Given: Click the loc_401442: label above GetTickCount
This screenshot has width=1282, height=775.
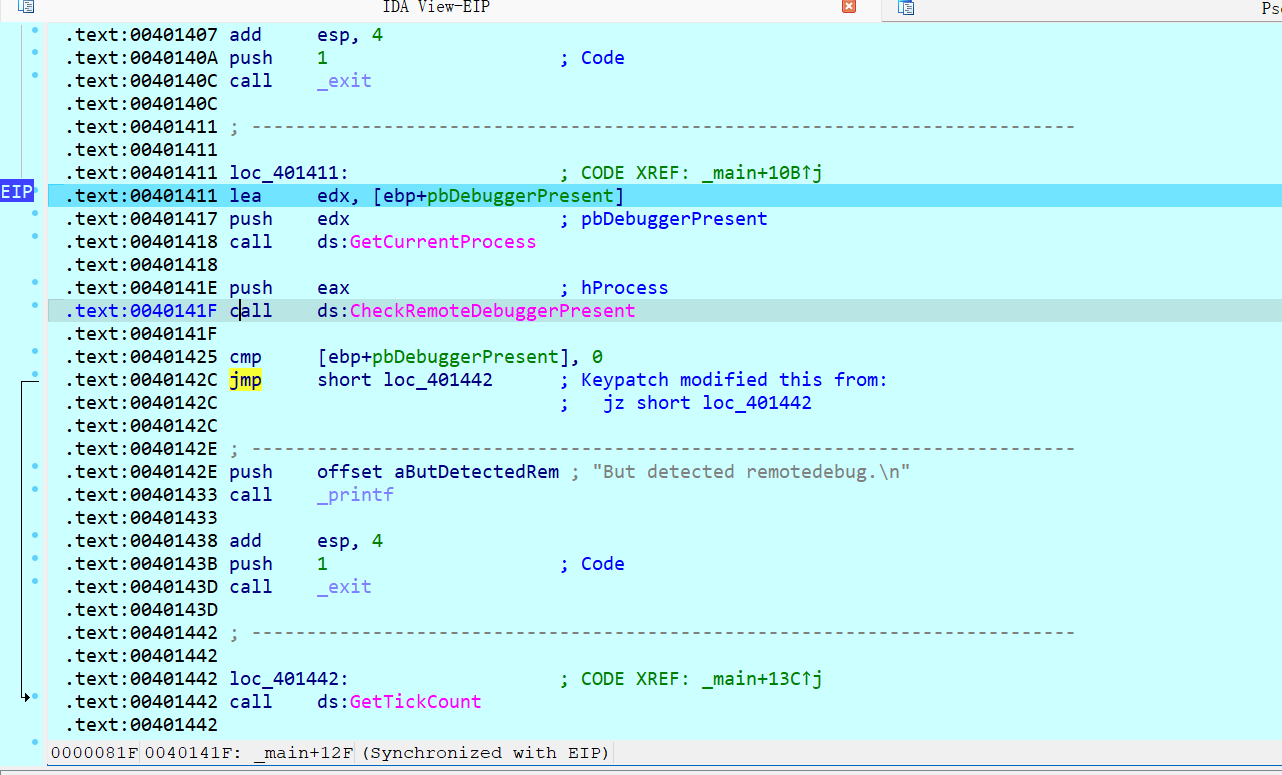Looking at the screenshot, I should pyautogui.click(x=289, y=679).
